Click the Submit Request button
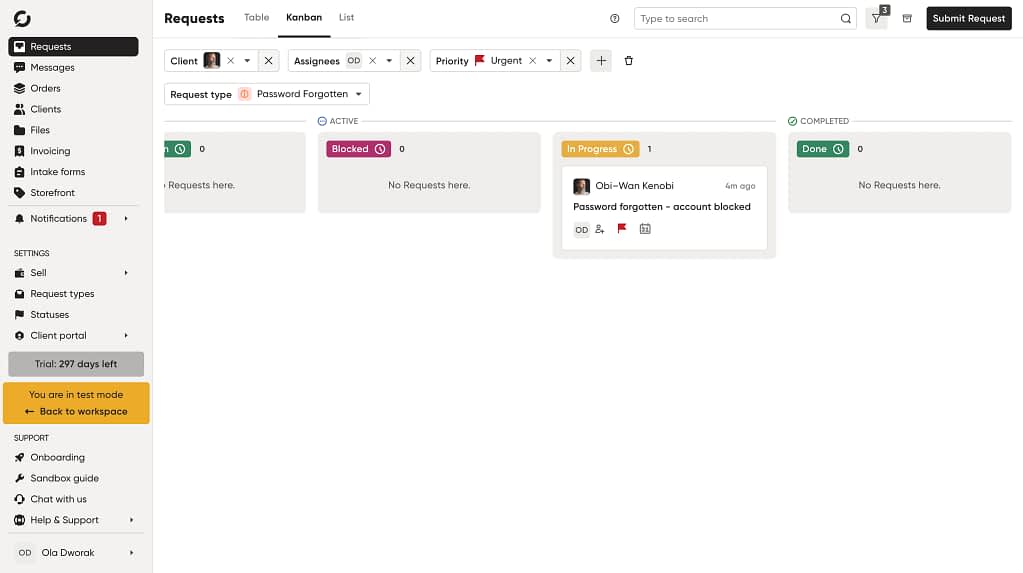 click(969, 18)
